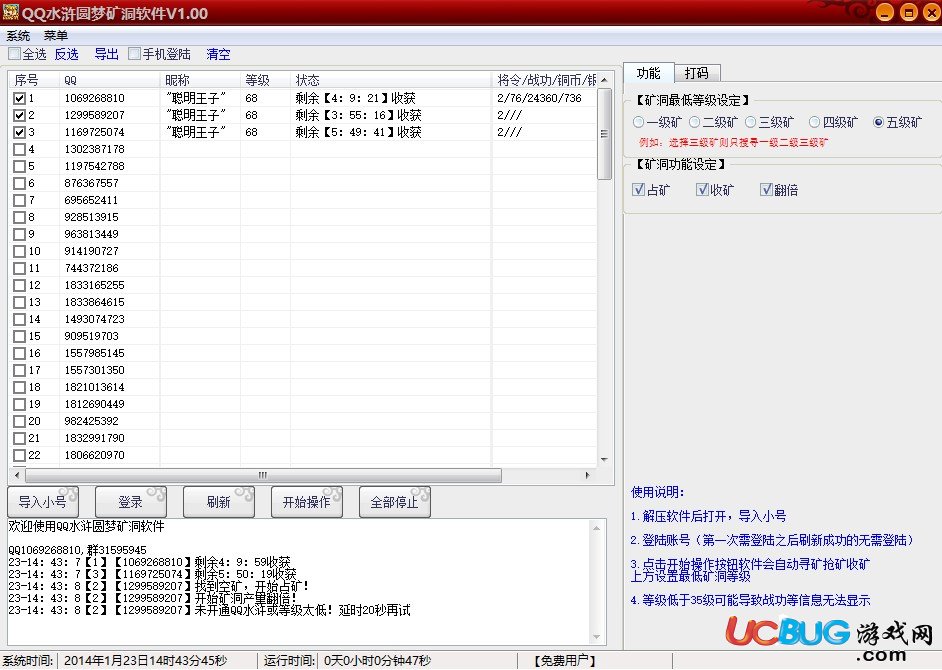Check row 4 checkbox for QQ 1302387178
Screen dimensions: 942x670
click(19, 149)
